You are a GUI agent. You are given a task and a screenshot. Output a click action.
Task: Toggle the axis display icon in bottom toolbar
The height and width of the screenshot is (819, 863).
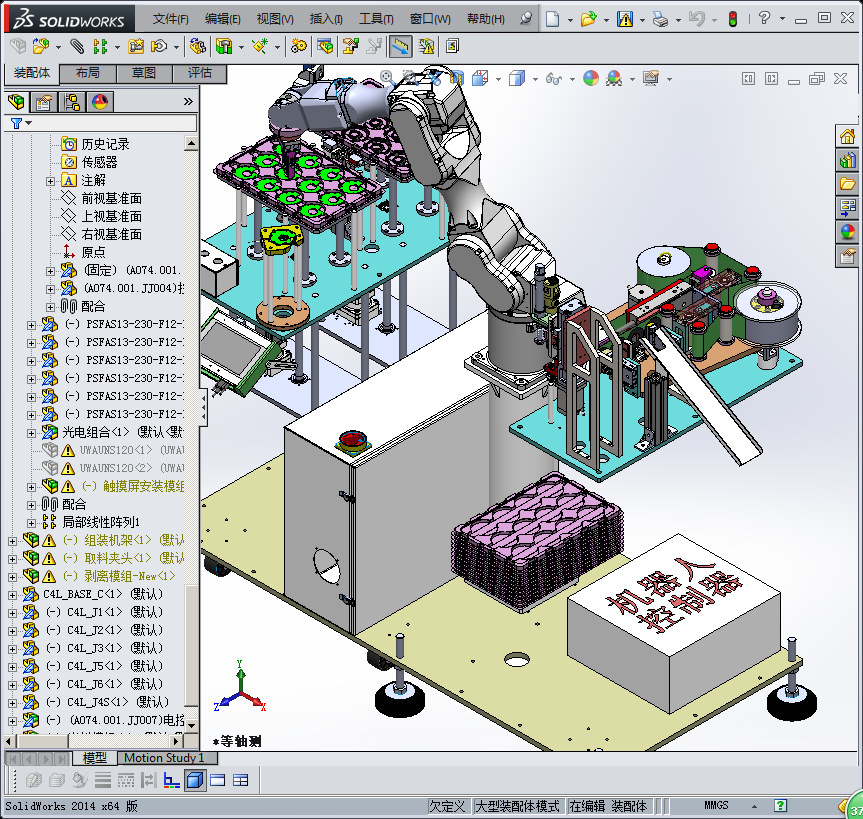tap(172, 780)
